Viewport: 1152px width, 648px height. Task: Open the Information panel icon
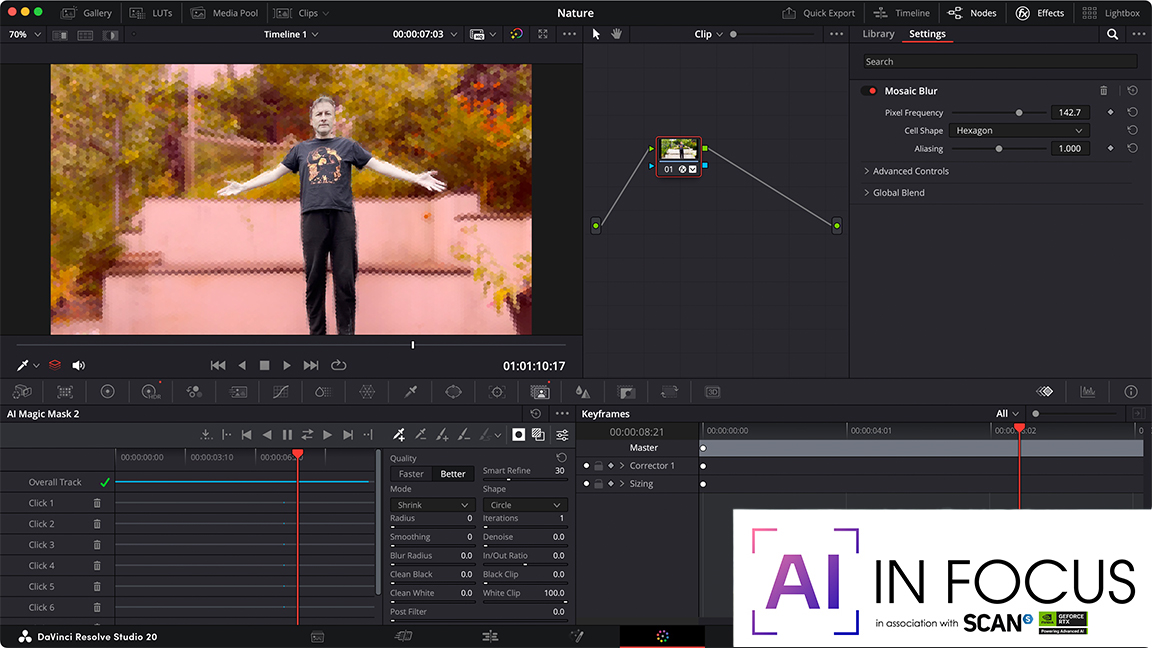tap(1131, 392)
